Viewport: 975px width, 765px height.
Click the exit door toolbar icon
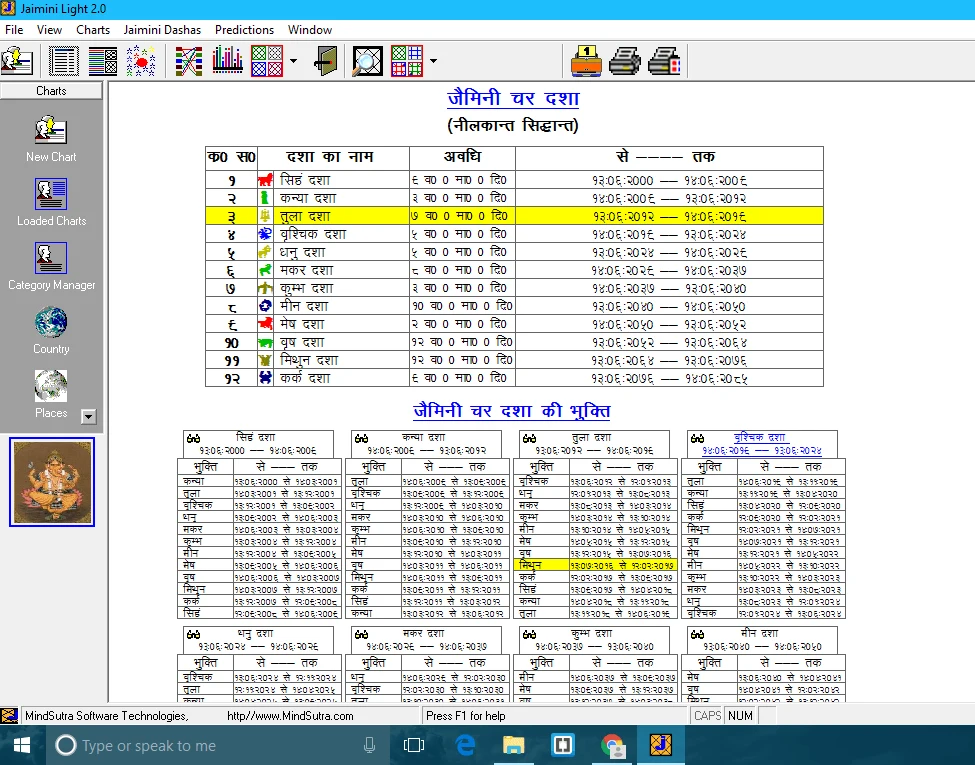[x=325, y=61]
